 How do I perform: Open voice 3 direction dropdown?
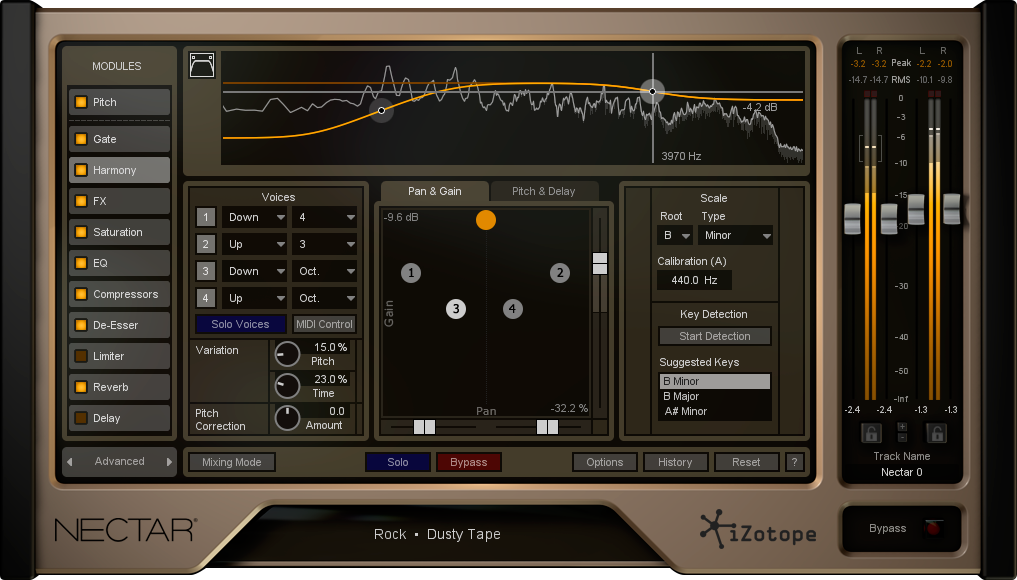coord(254,271)
